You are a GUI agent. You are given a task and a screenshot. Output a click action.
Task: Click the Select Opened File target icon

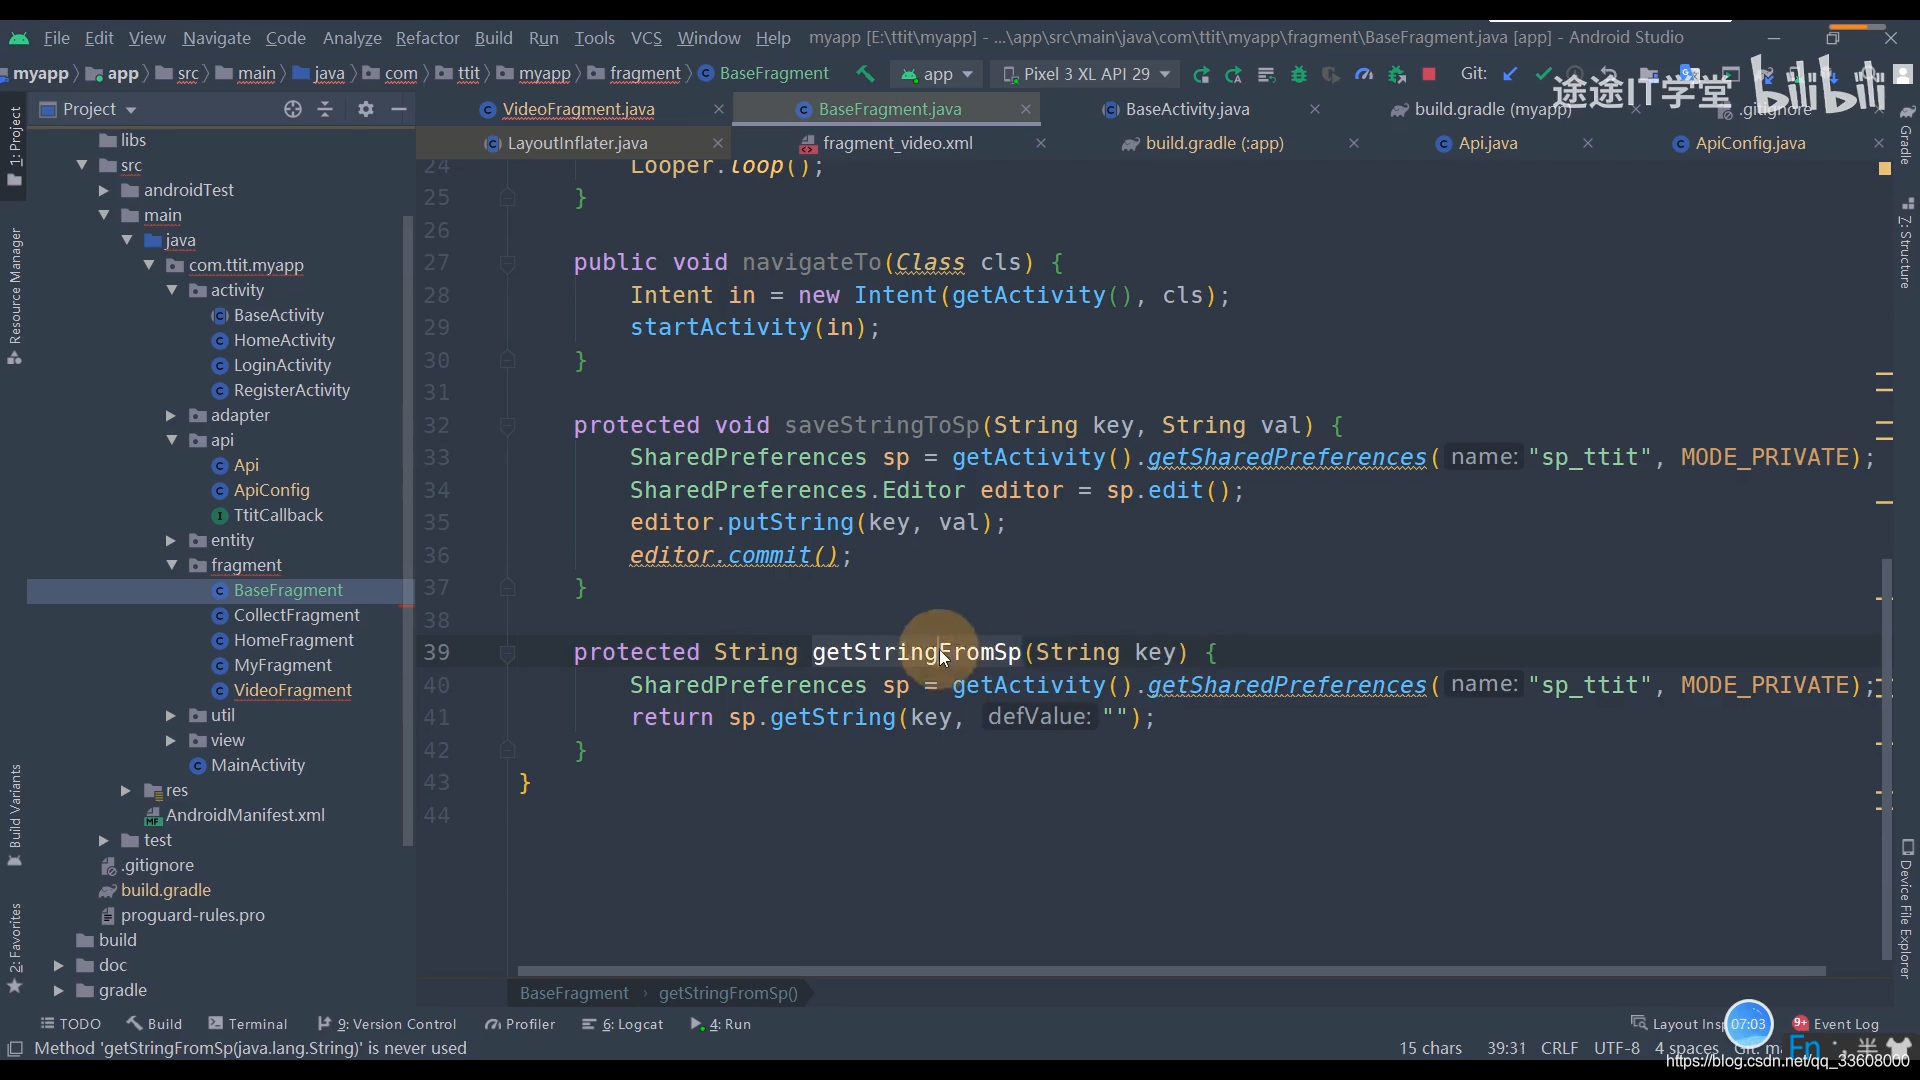point(292,109)
